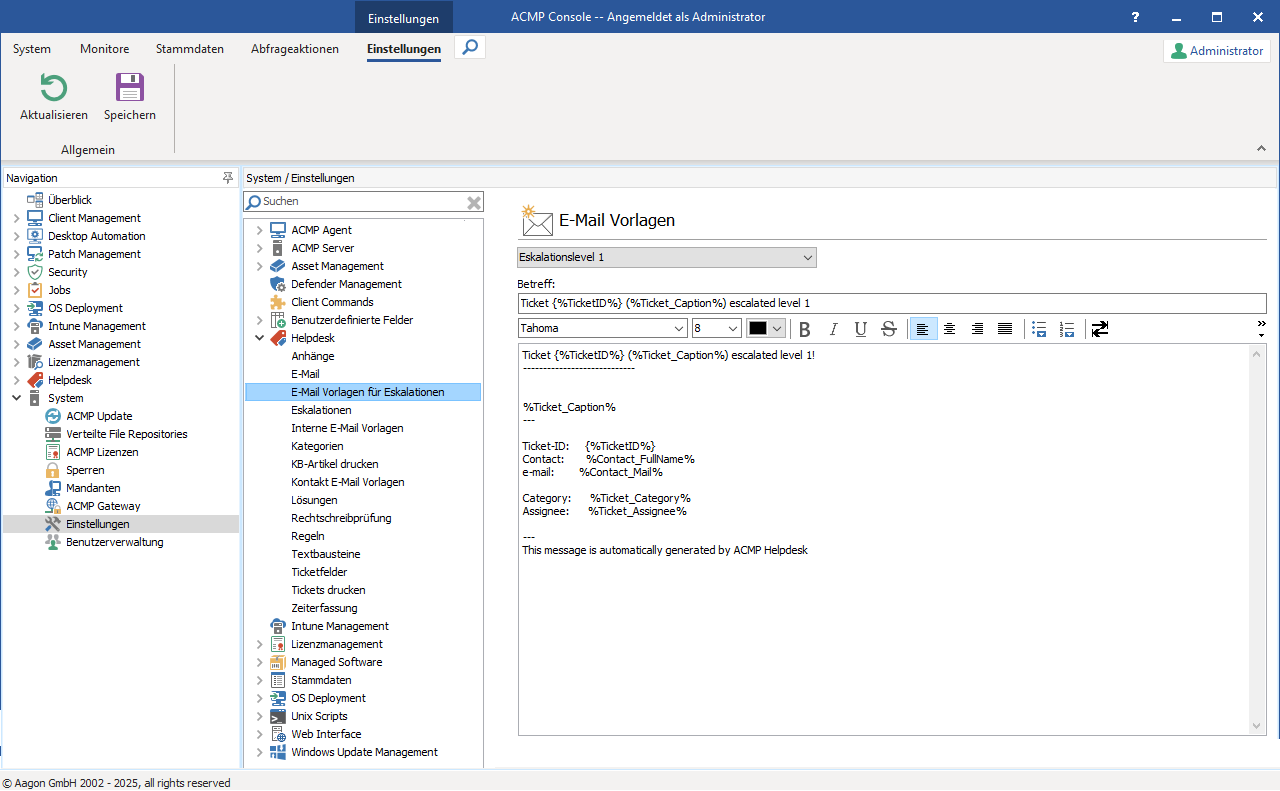This screenshot has height=791, width=1280.
Task: Open the Eskalationslevel 1 dropdown
Action: click(x=806, y=257)
